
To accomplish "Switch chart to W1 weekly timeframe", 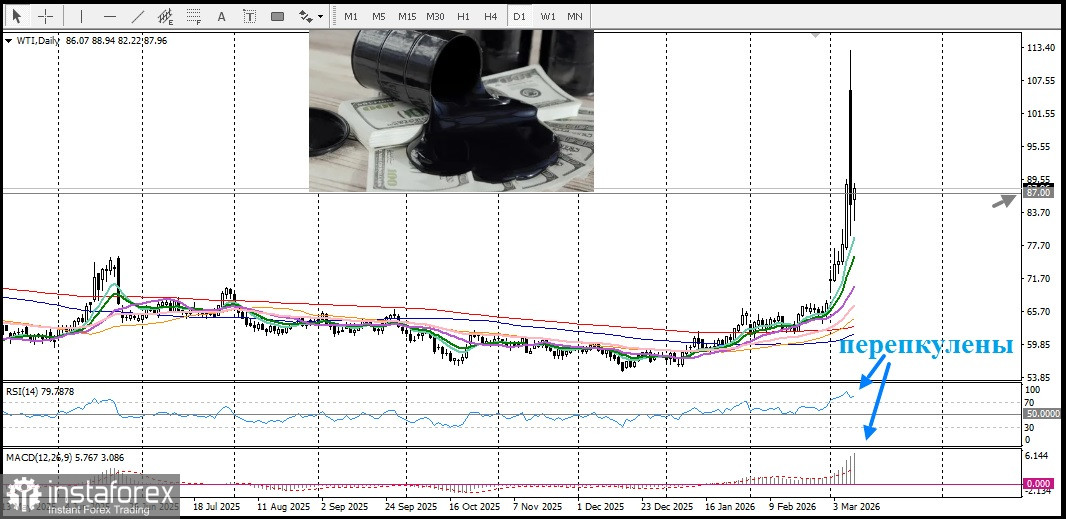I will coord(548,16).
